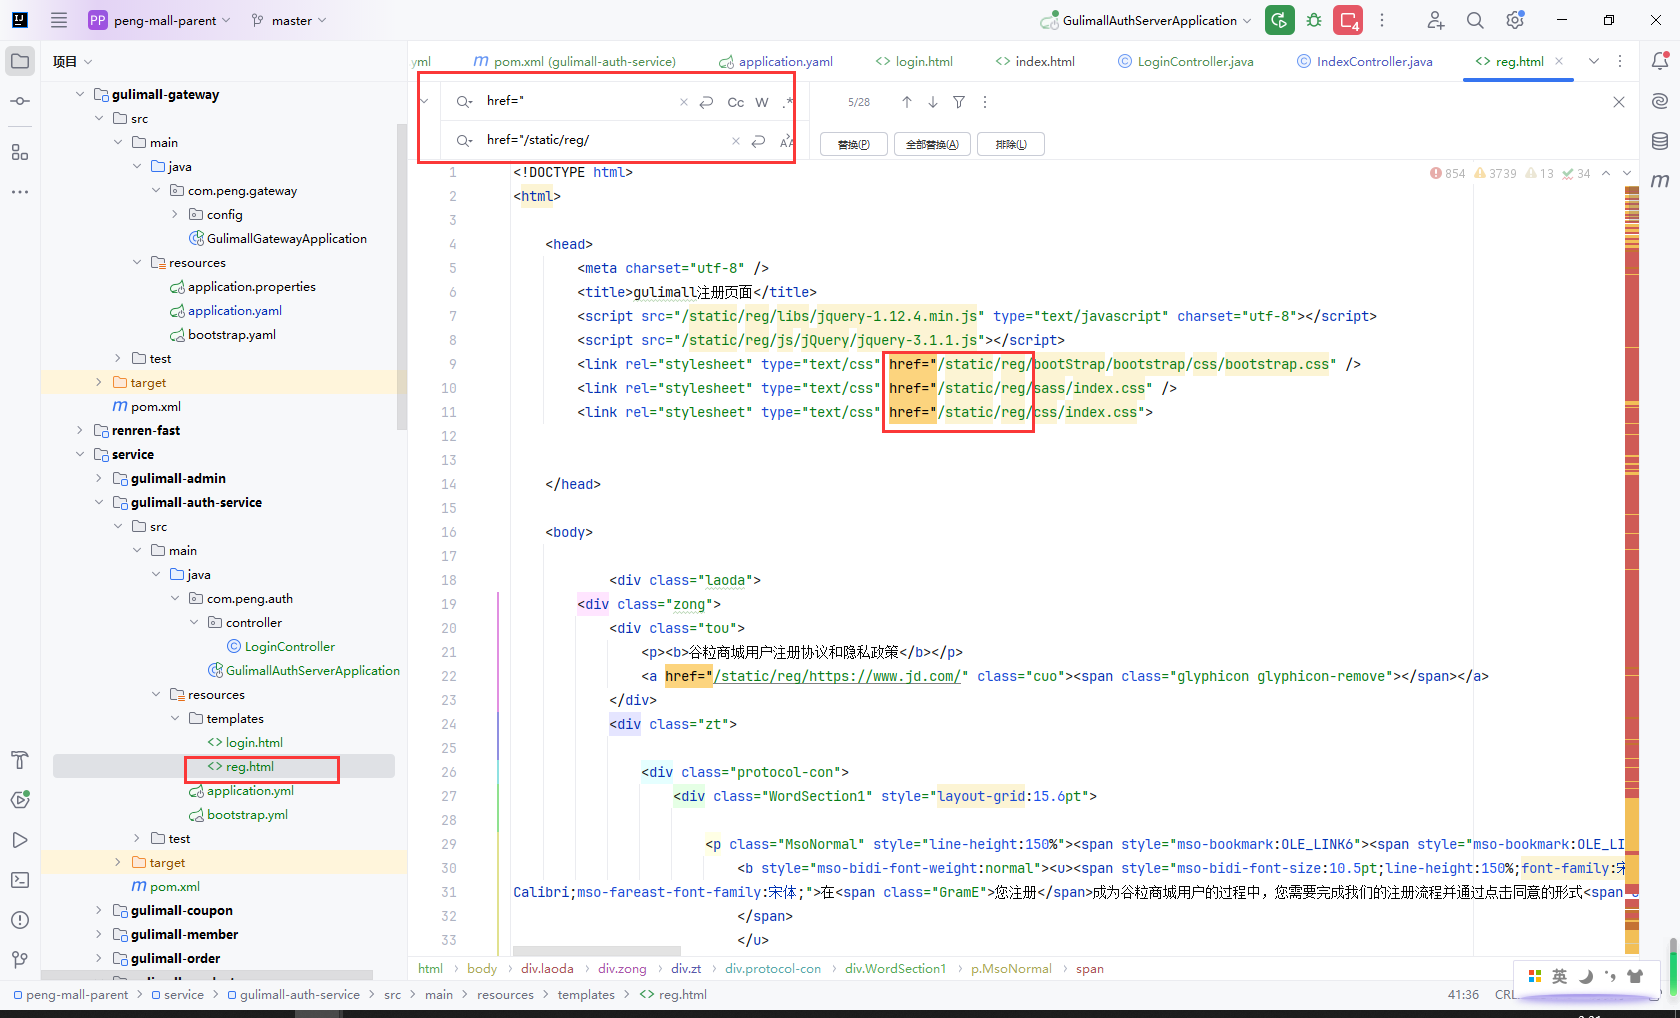
Task: Open the Structure tool window icon
Action: [x=20, y=152]
